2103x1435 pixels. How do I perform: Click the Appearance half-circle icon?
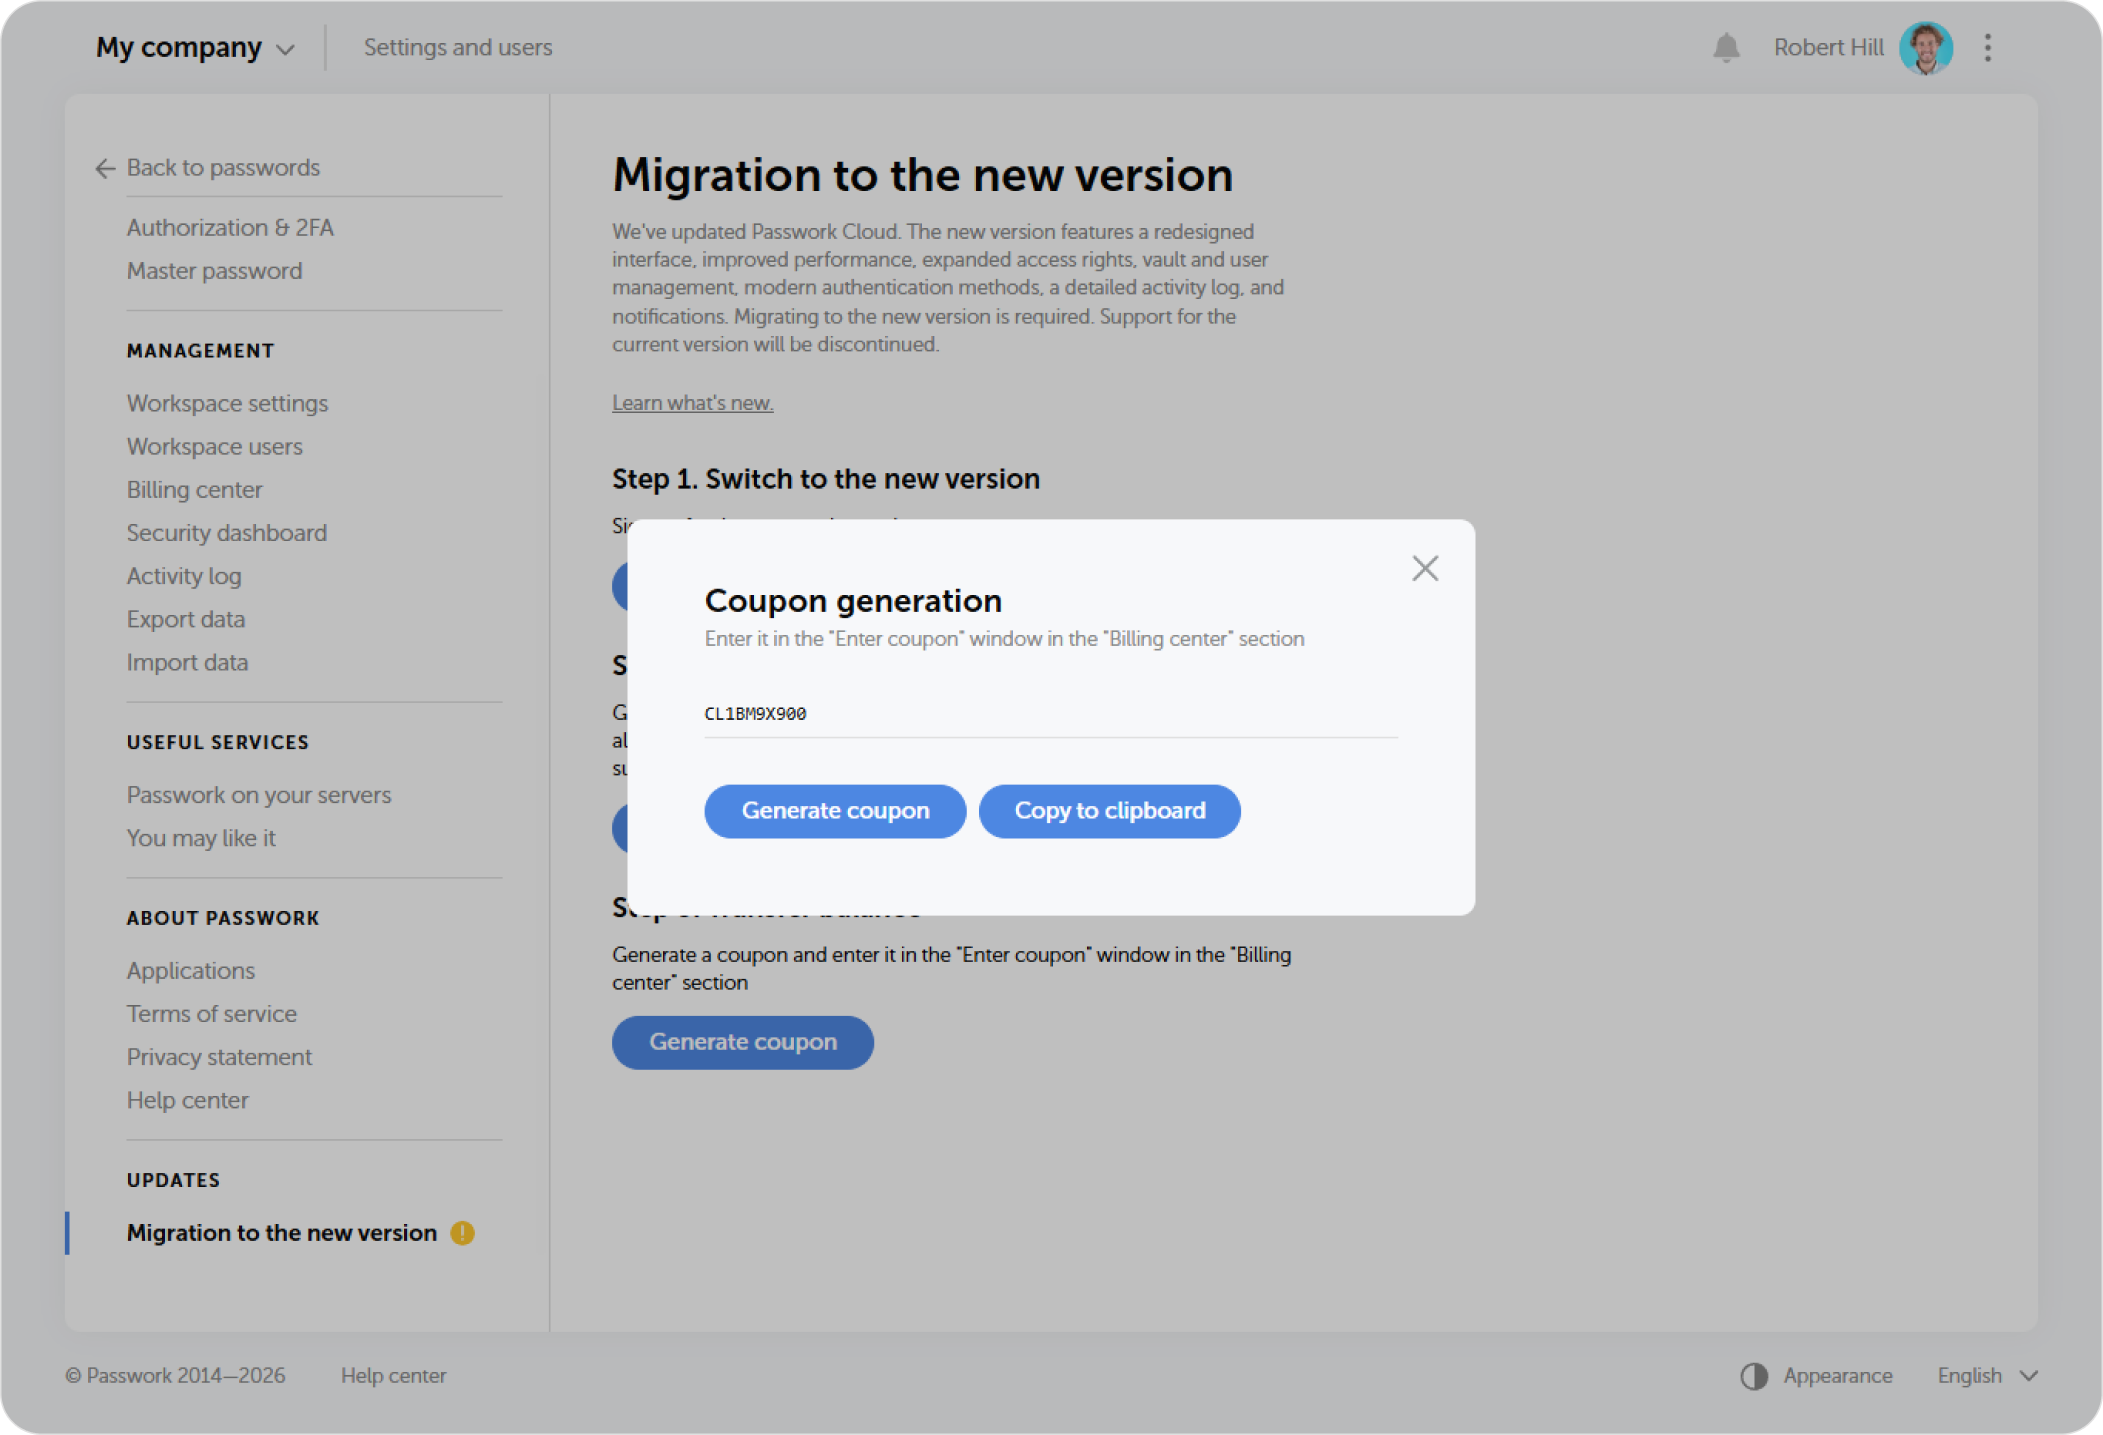point(1754,1376)
